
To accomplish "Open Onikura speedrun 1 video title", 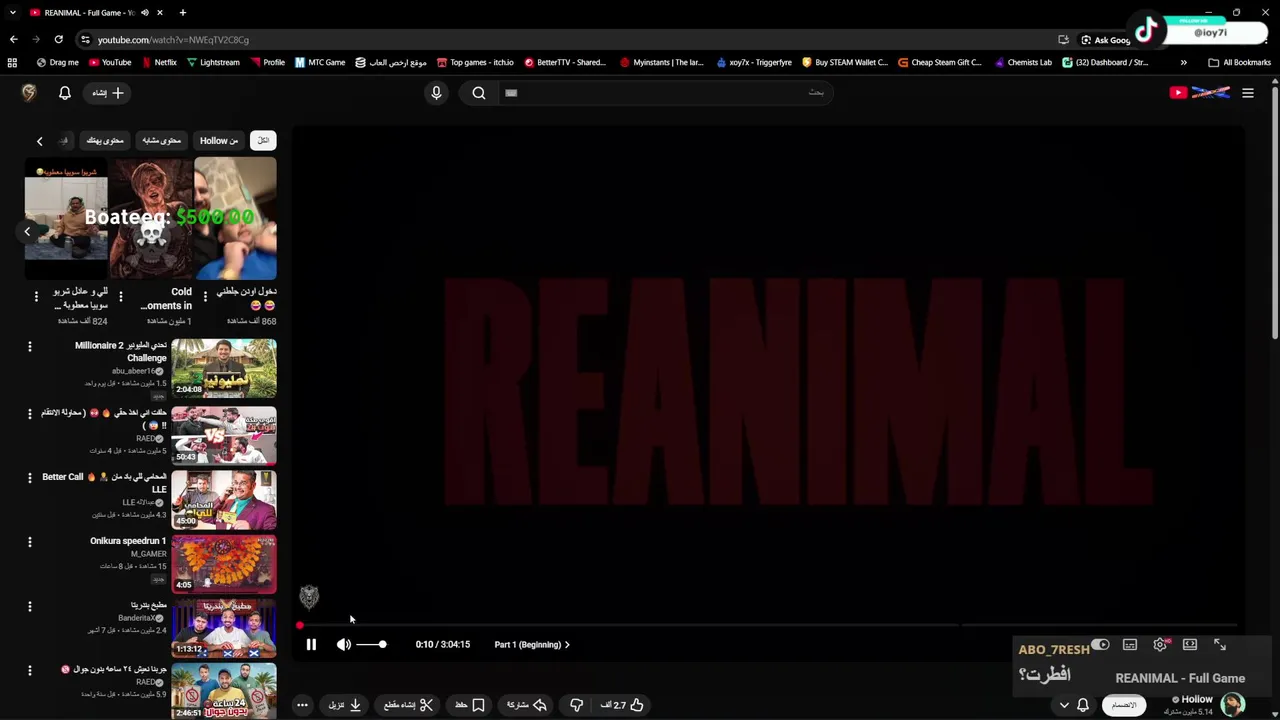I will [128, 541].
